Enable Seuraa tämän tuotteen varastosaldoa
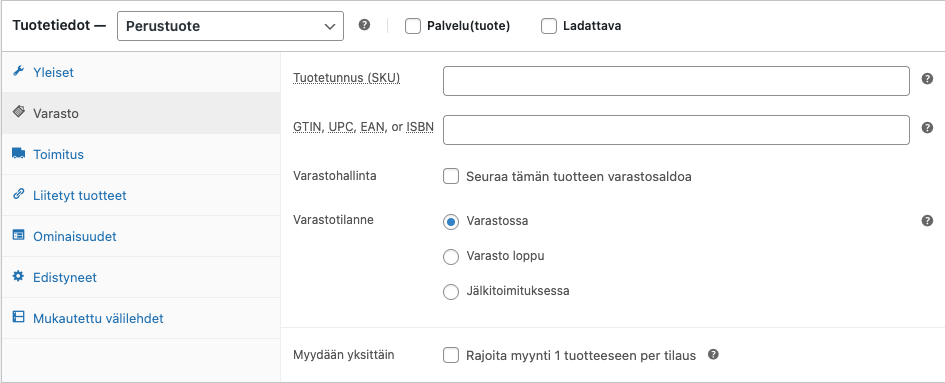This screenshot has width=945, height=383. tap(451, 177)
